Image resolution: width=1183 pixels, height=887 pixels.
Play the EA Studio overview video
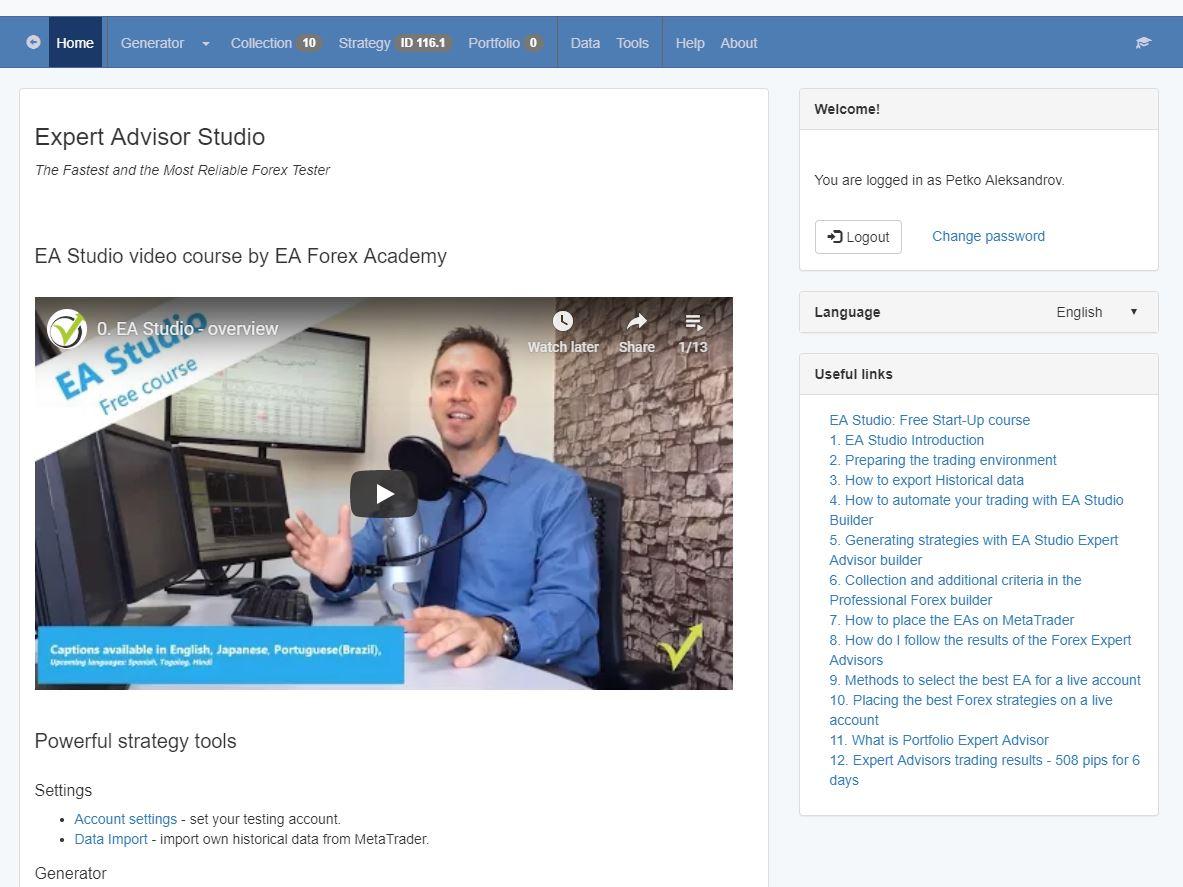[x=384, y=494]
